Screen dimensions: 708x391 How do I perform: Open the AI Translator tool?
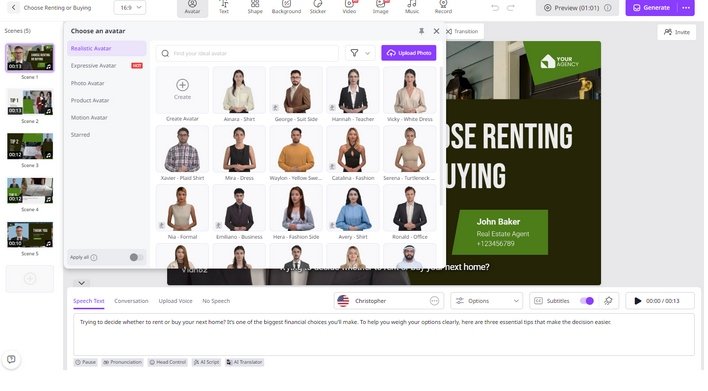pos(244,362)
